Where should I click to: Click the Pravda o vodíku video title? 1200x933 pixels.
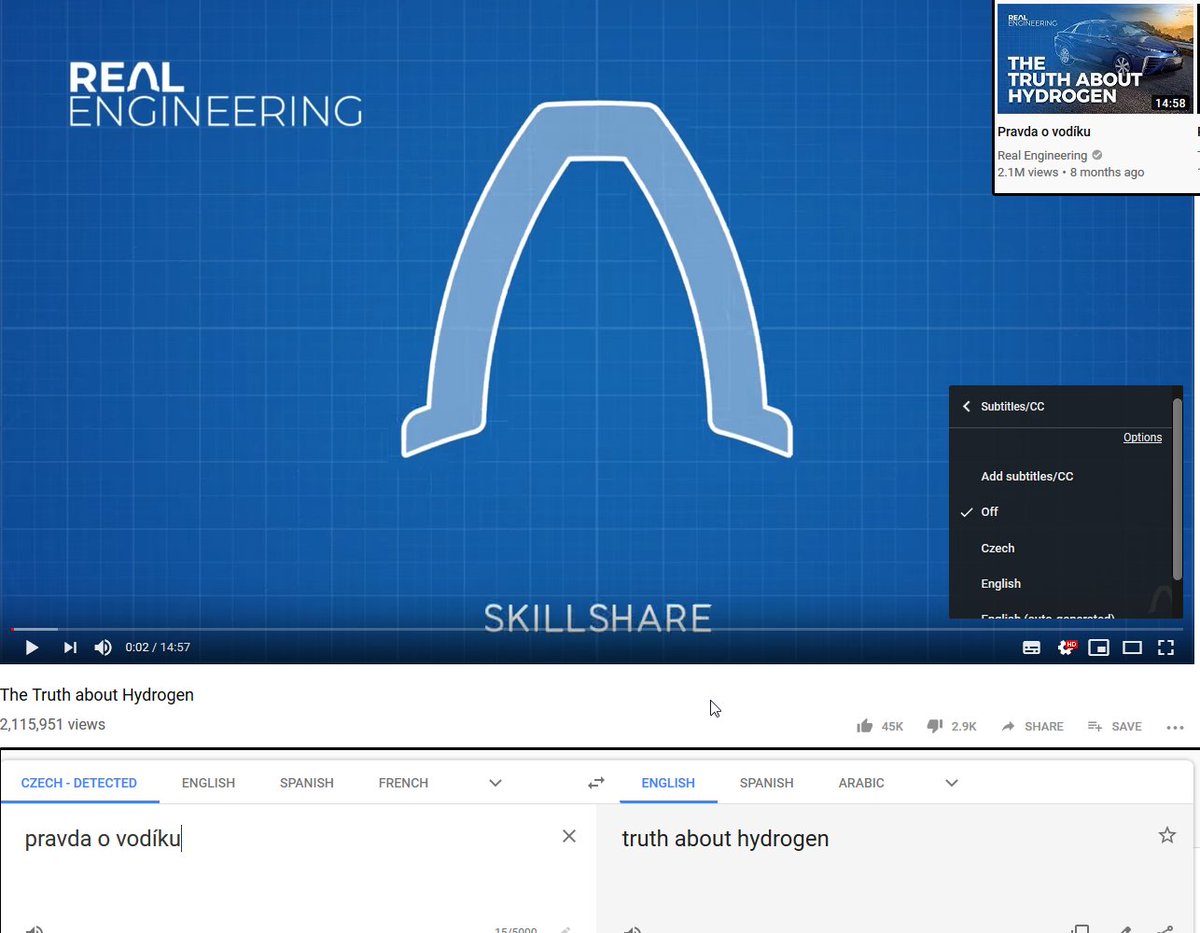pos(1044,132)
